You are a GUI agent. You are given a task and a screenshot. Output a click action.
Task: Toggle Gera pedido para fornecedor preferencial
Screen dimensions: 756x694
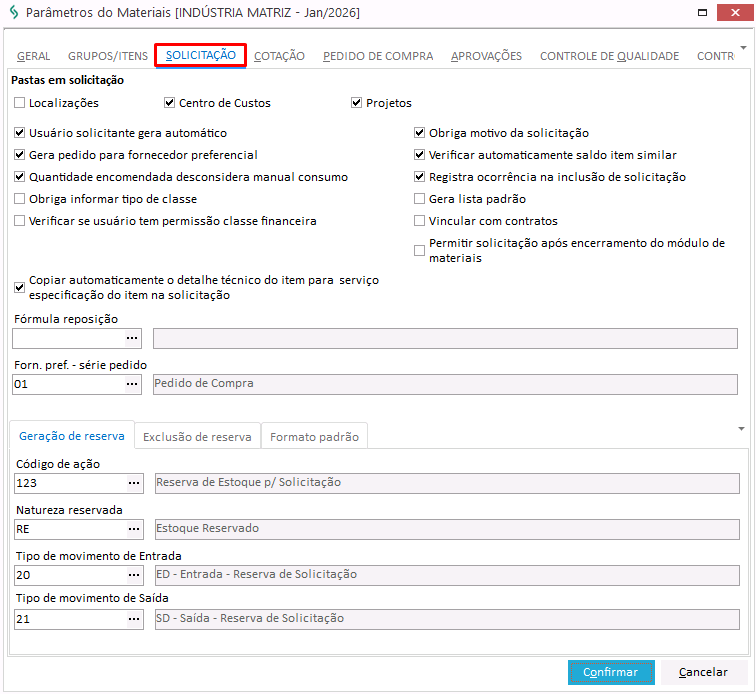pyautogui.click(x=19, y=155)
